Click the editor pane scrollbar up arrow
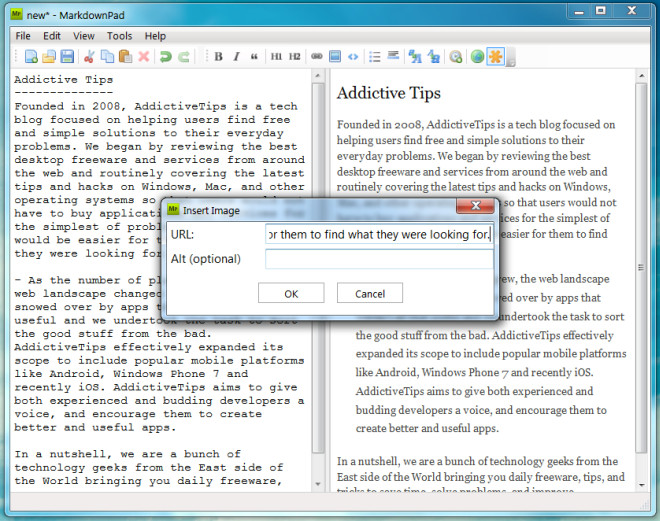 [x=318, y=76]
